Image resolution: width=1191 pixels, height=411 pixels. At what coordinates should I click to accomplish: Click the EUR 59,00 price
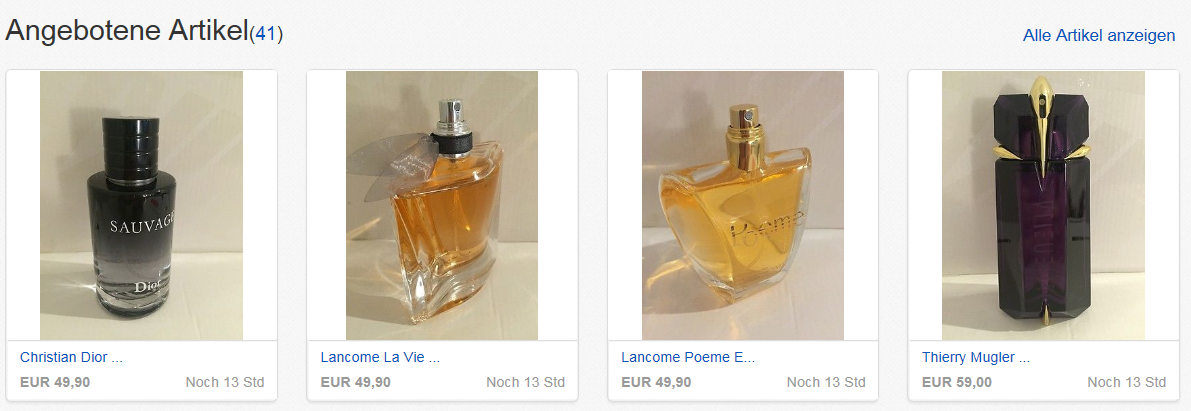tap(957, 382)
